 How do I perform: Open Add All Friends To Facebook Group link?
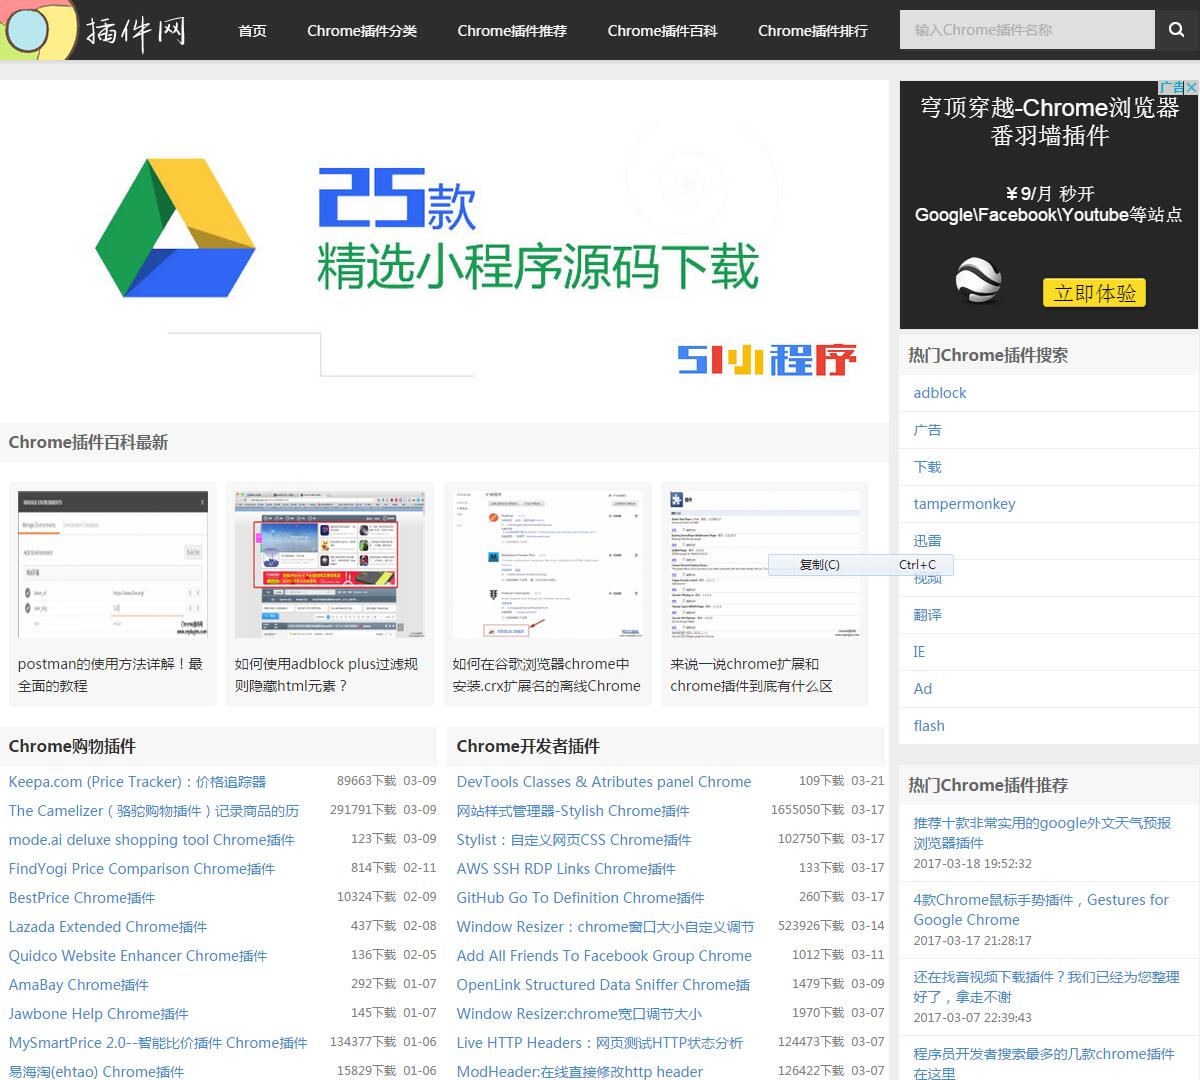604,956
